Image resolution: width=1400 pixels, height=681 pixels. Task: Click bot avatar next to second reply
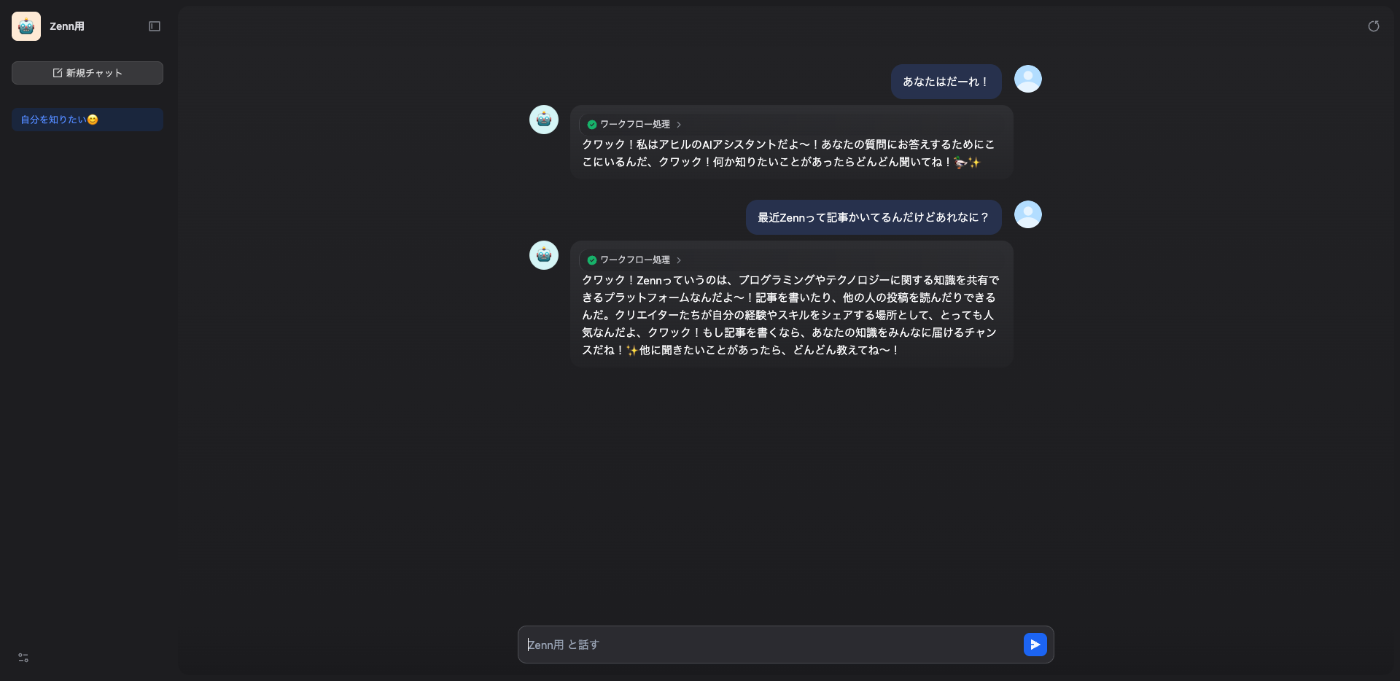(x=544, y=255)
